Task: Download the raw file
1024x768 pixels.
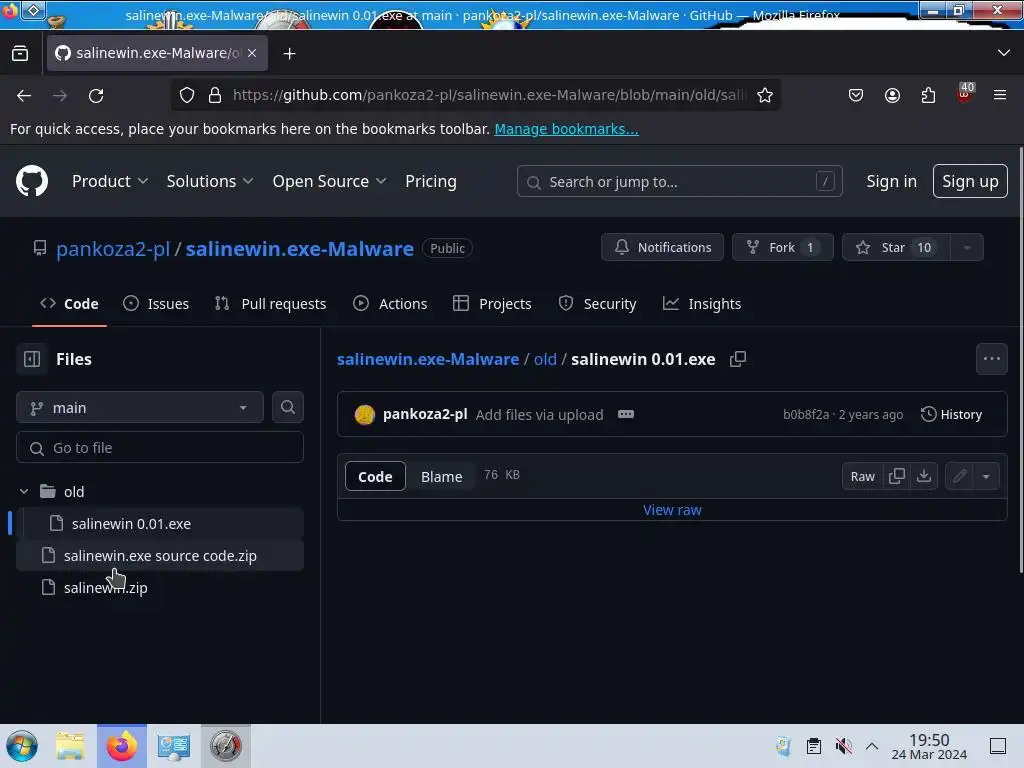Action: pyautogui.click(x=924, y=476)
